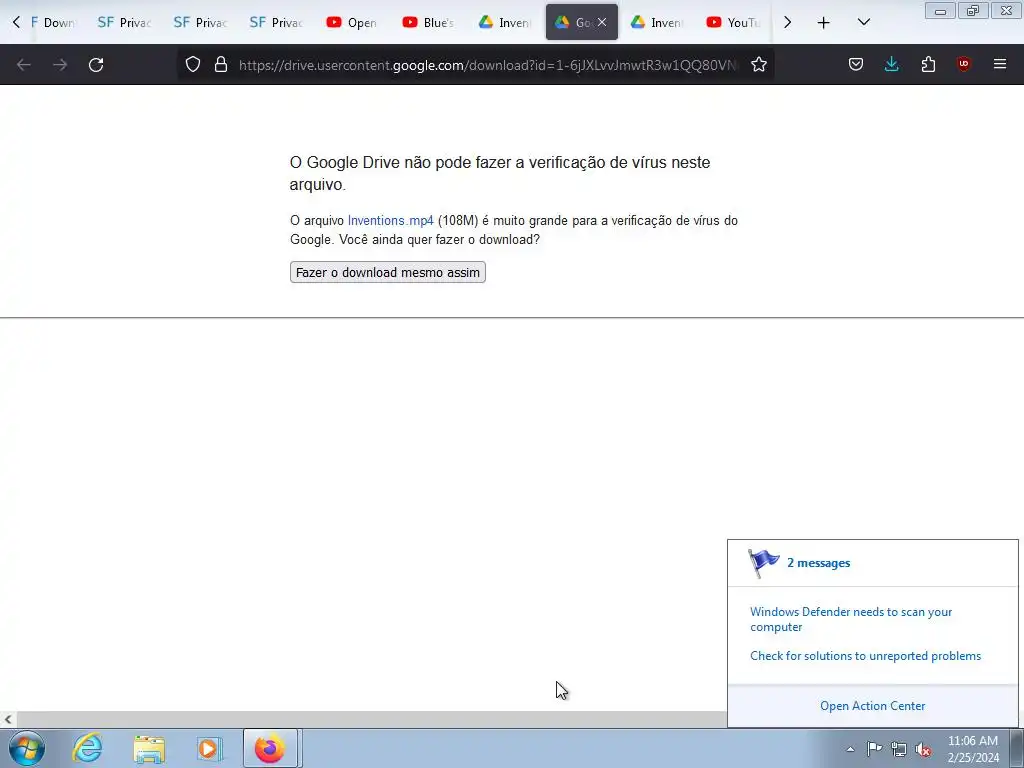The height and width of the screenshot is (768, 1024).
Task: Click the Action Center blue flag icon
Action: pyautogui.click(x=763, y=563)
